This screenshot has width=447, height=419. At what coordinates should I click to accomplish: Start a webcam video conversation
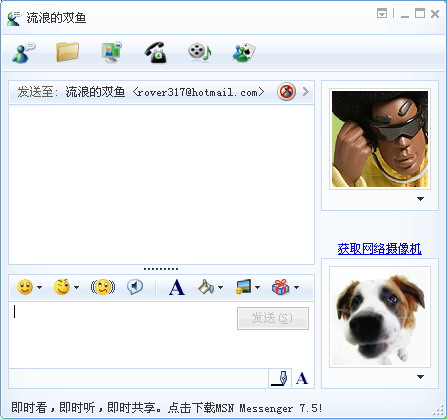(x=111, y=52)
